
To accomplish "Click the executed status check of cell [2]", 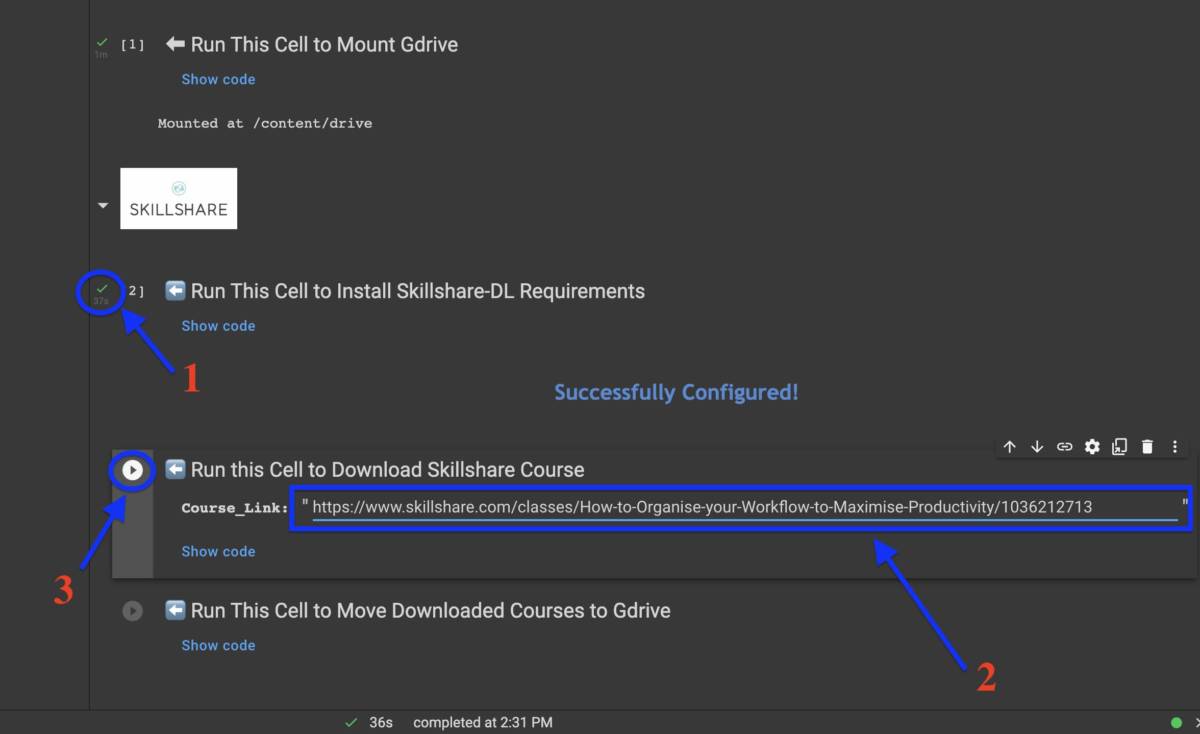I will click(x=102, y=289).
